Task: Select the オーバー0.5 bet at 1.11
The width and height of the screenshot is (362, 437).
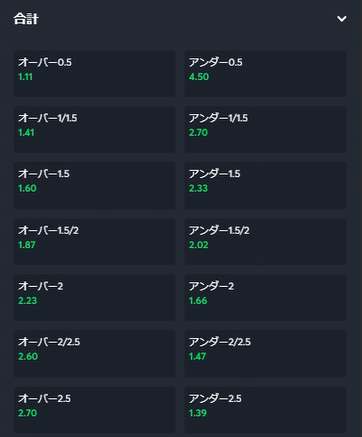Action: coord(94,73)
